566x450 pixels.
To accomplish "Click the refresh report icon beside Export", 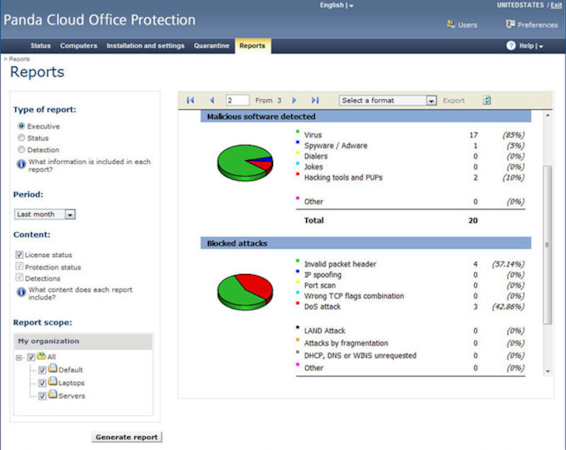I will [487, 100].
